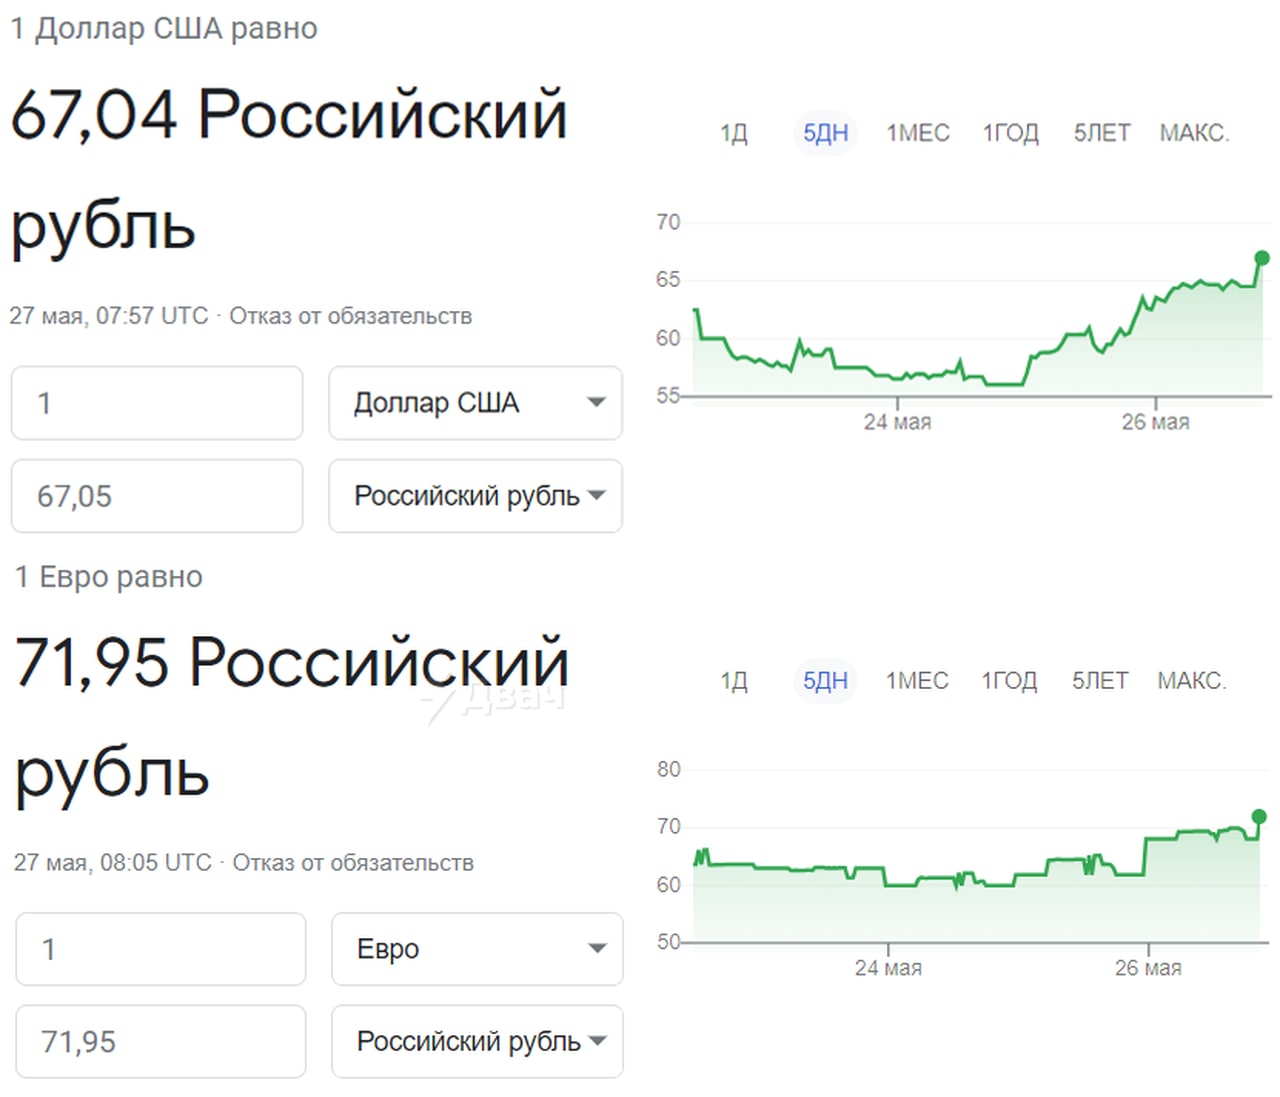
Task: Open Отказ от обязательств link under dollar rate
Action: 351,316
